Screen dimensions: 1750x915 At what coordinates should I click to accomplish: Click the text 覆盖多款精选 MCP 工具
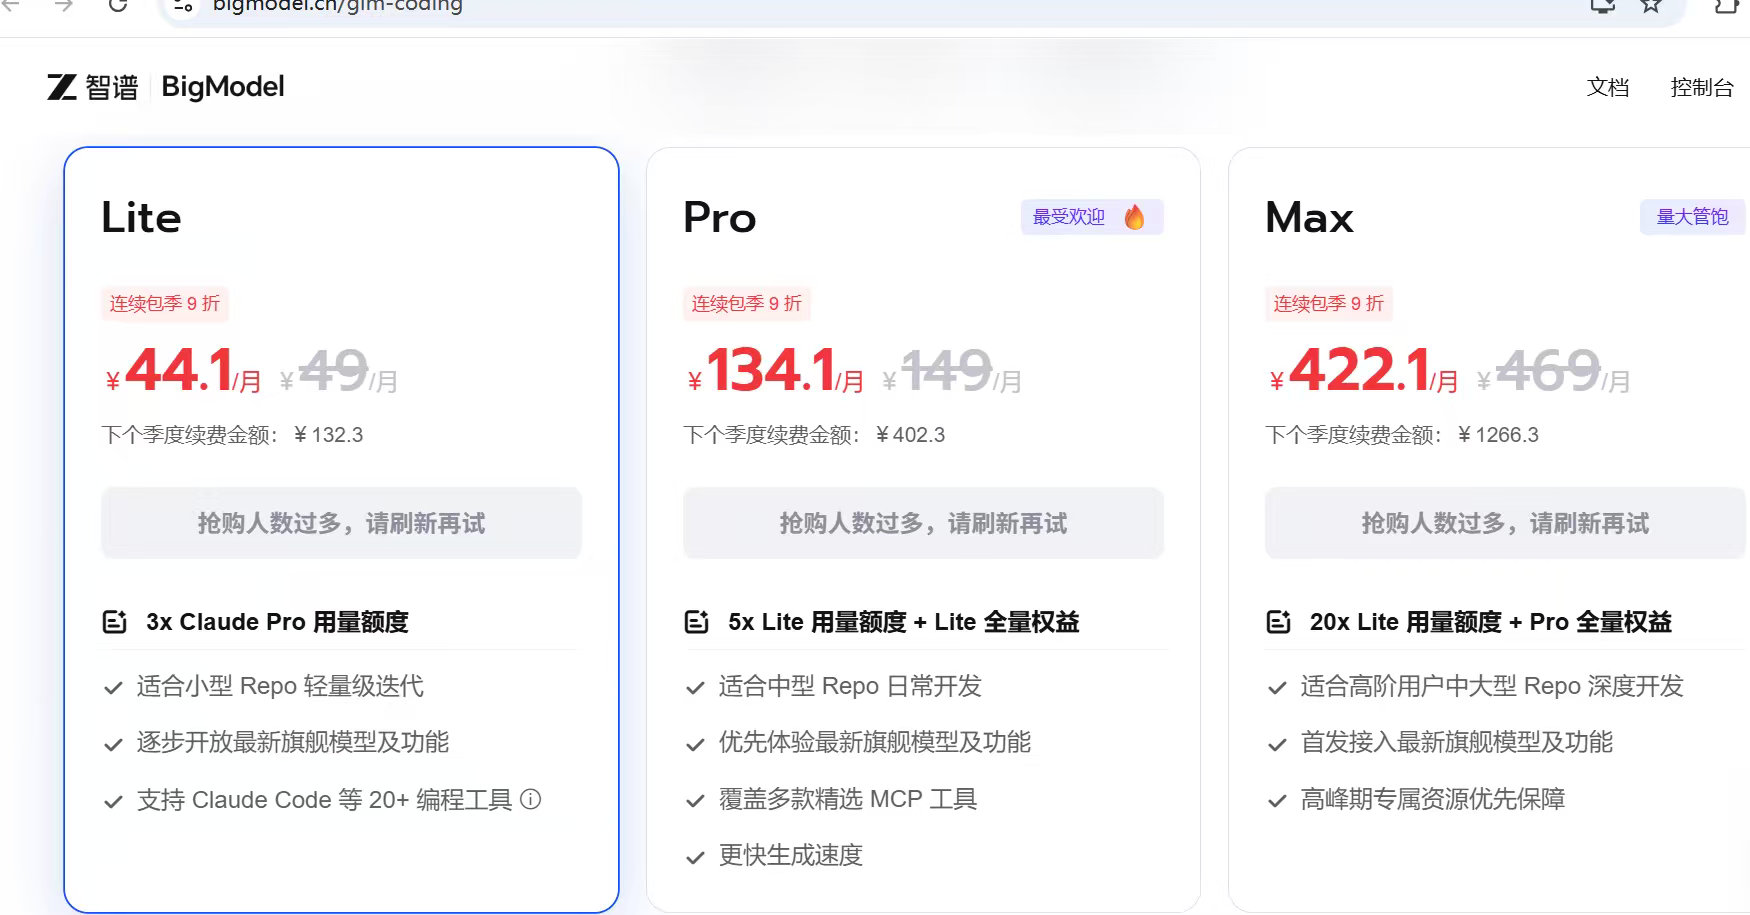(x=848, y=799)
